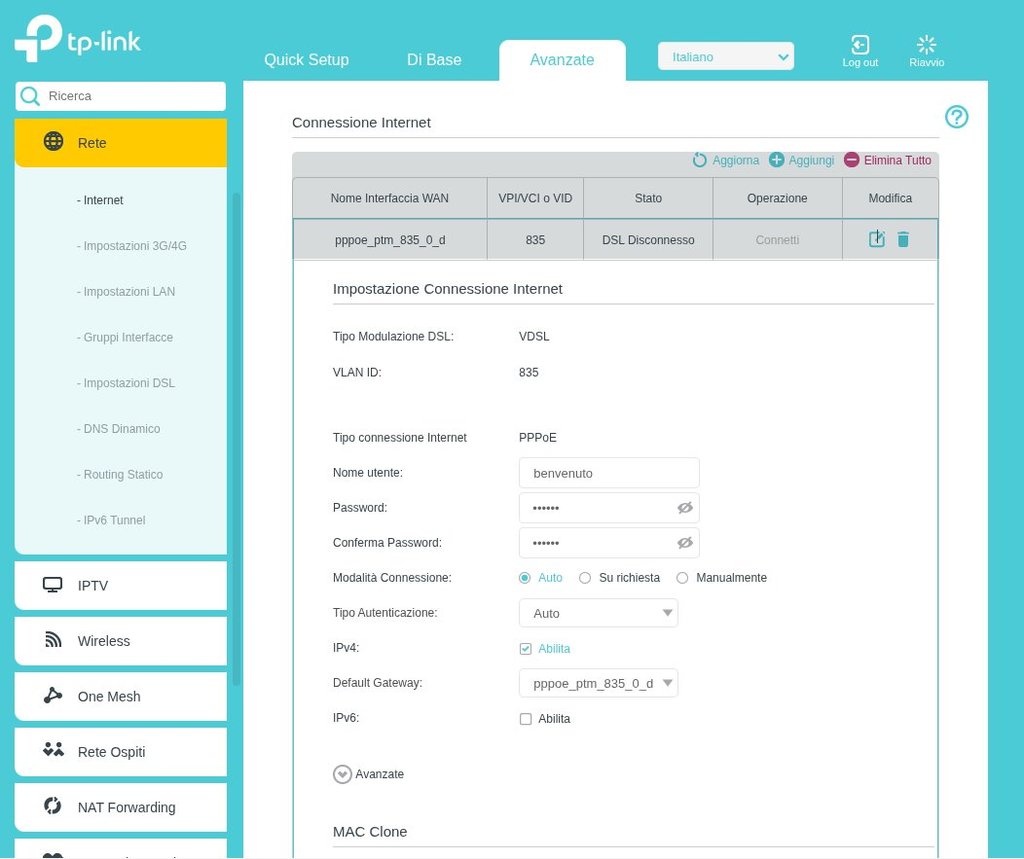Enable the IPv6 Abilita checkbox
This screenshot has width=1024, height=859.
tap(526, 719)
